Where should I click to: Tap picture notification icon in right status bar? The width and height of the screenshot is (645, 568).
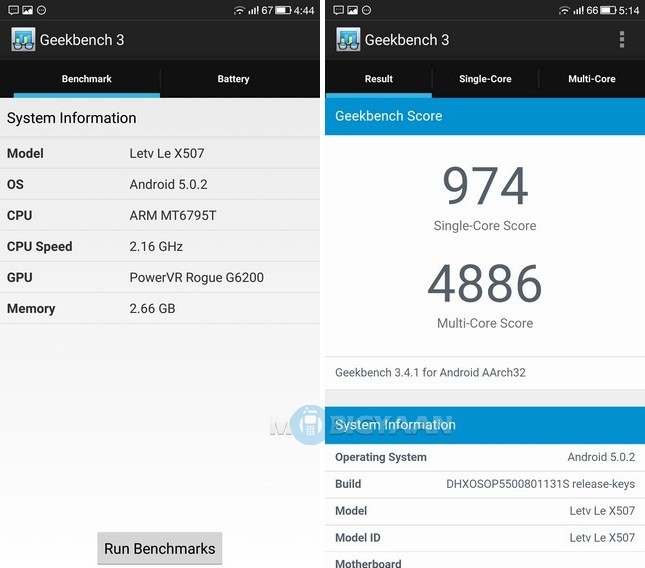coord(353,10)
